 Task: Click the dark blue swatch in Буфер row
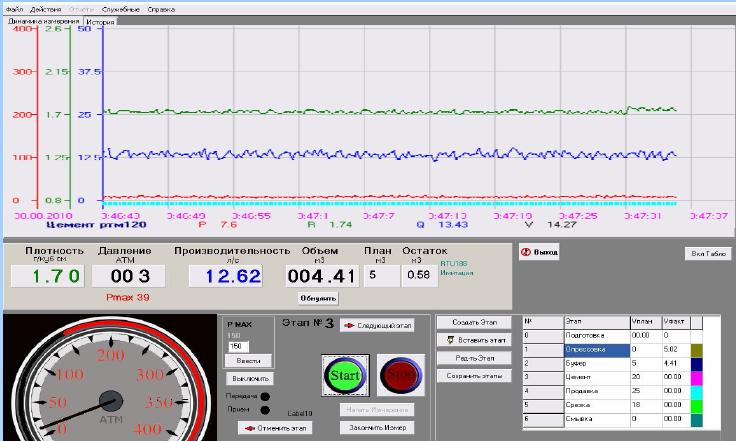click(x=697, y=364)
